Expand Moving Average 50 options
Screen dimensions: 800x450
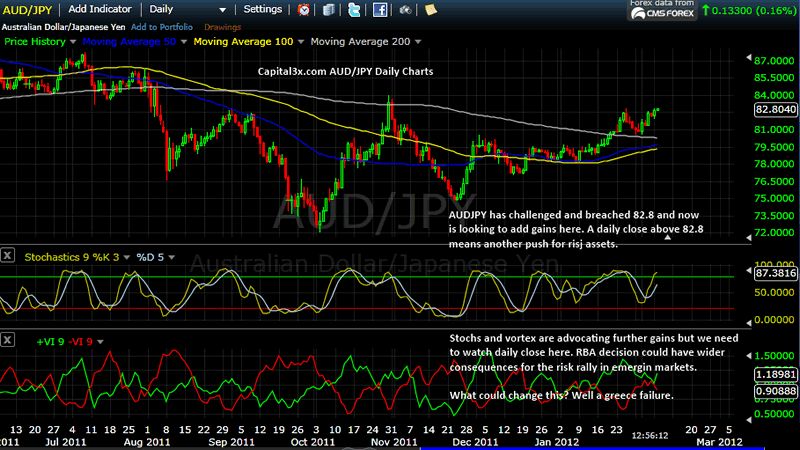point(134,42)
